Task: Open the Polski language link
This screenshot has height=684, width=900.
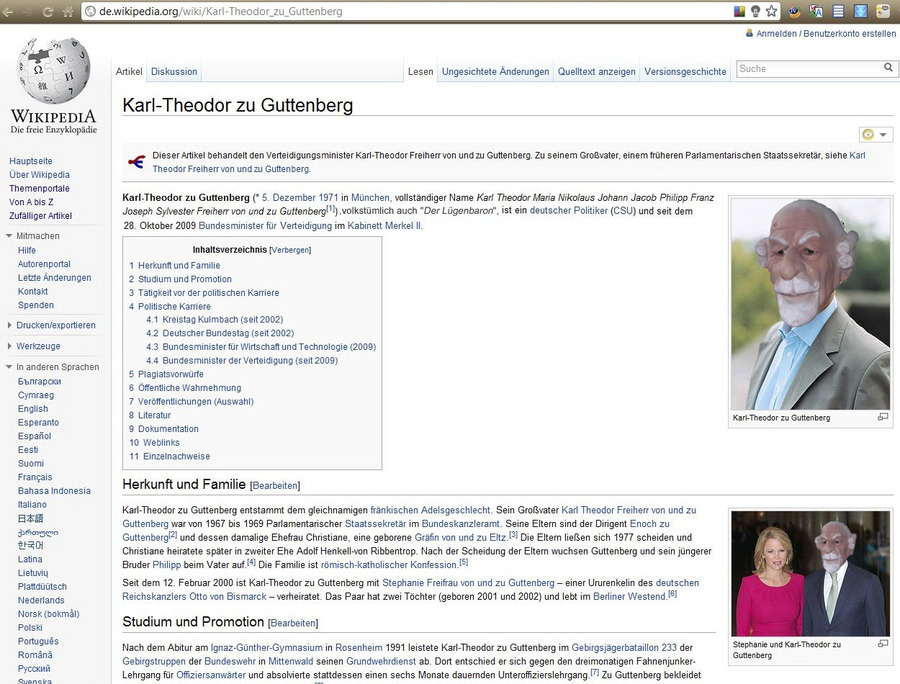Action: tap(30, 628)
